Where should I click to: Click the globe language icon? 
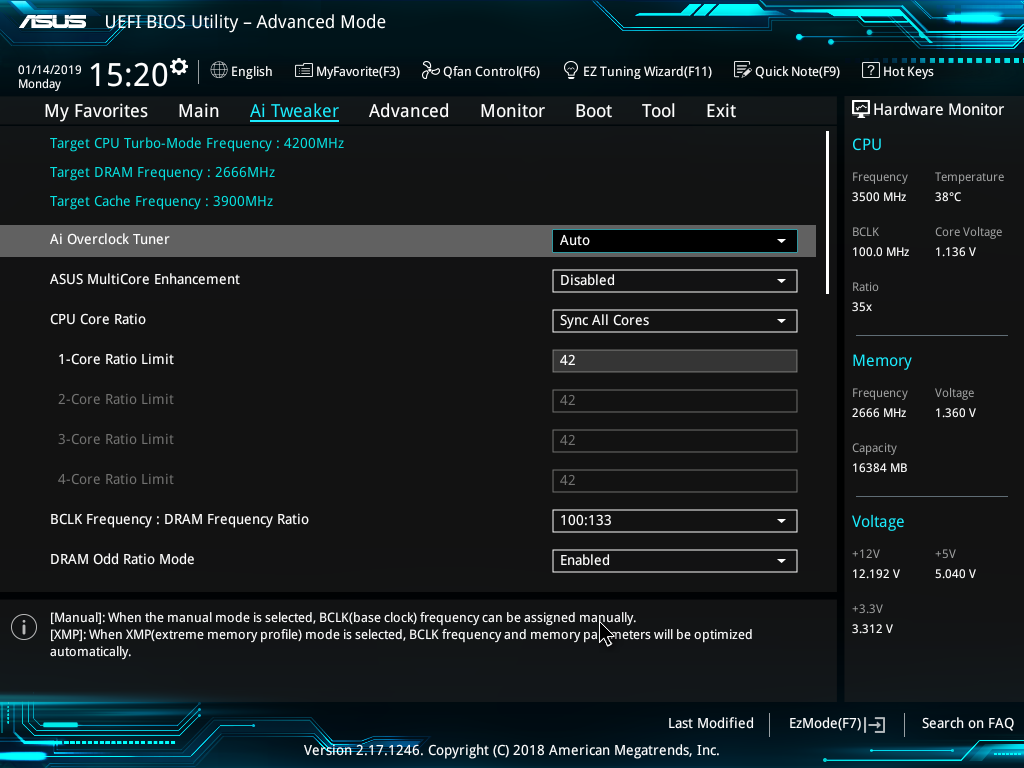219,71
